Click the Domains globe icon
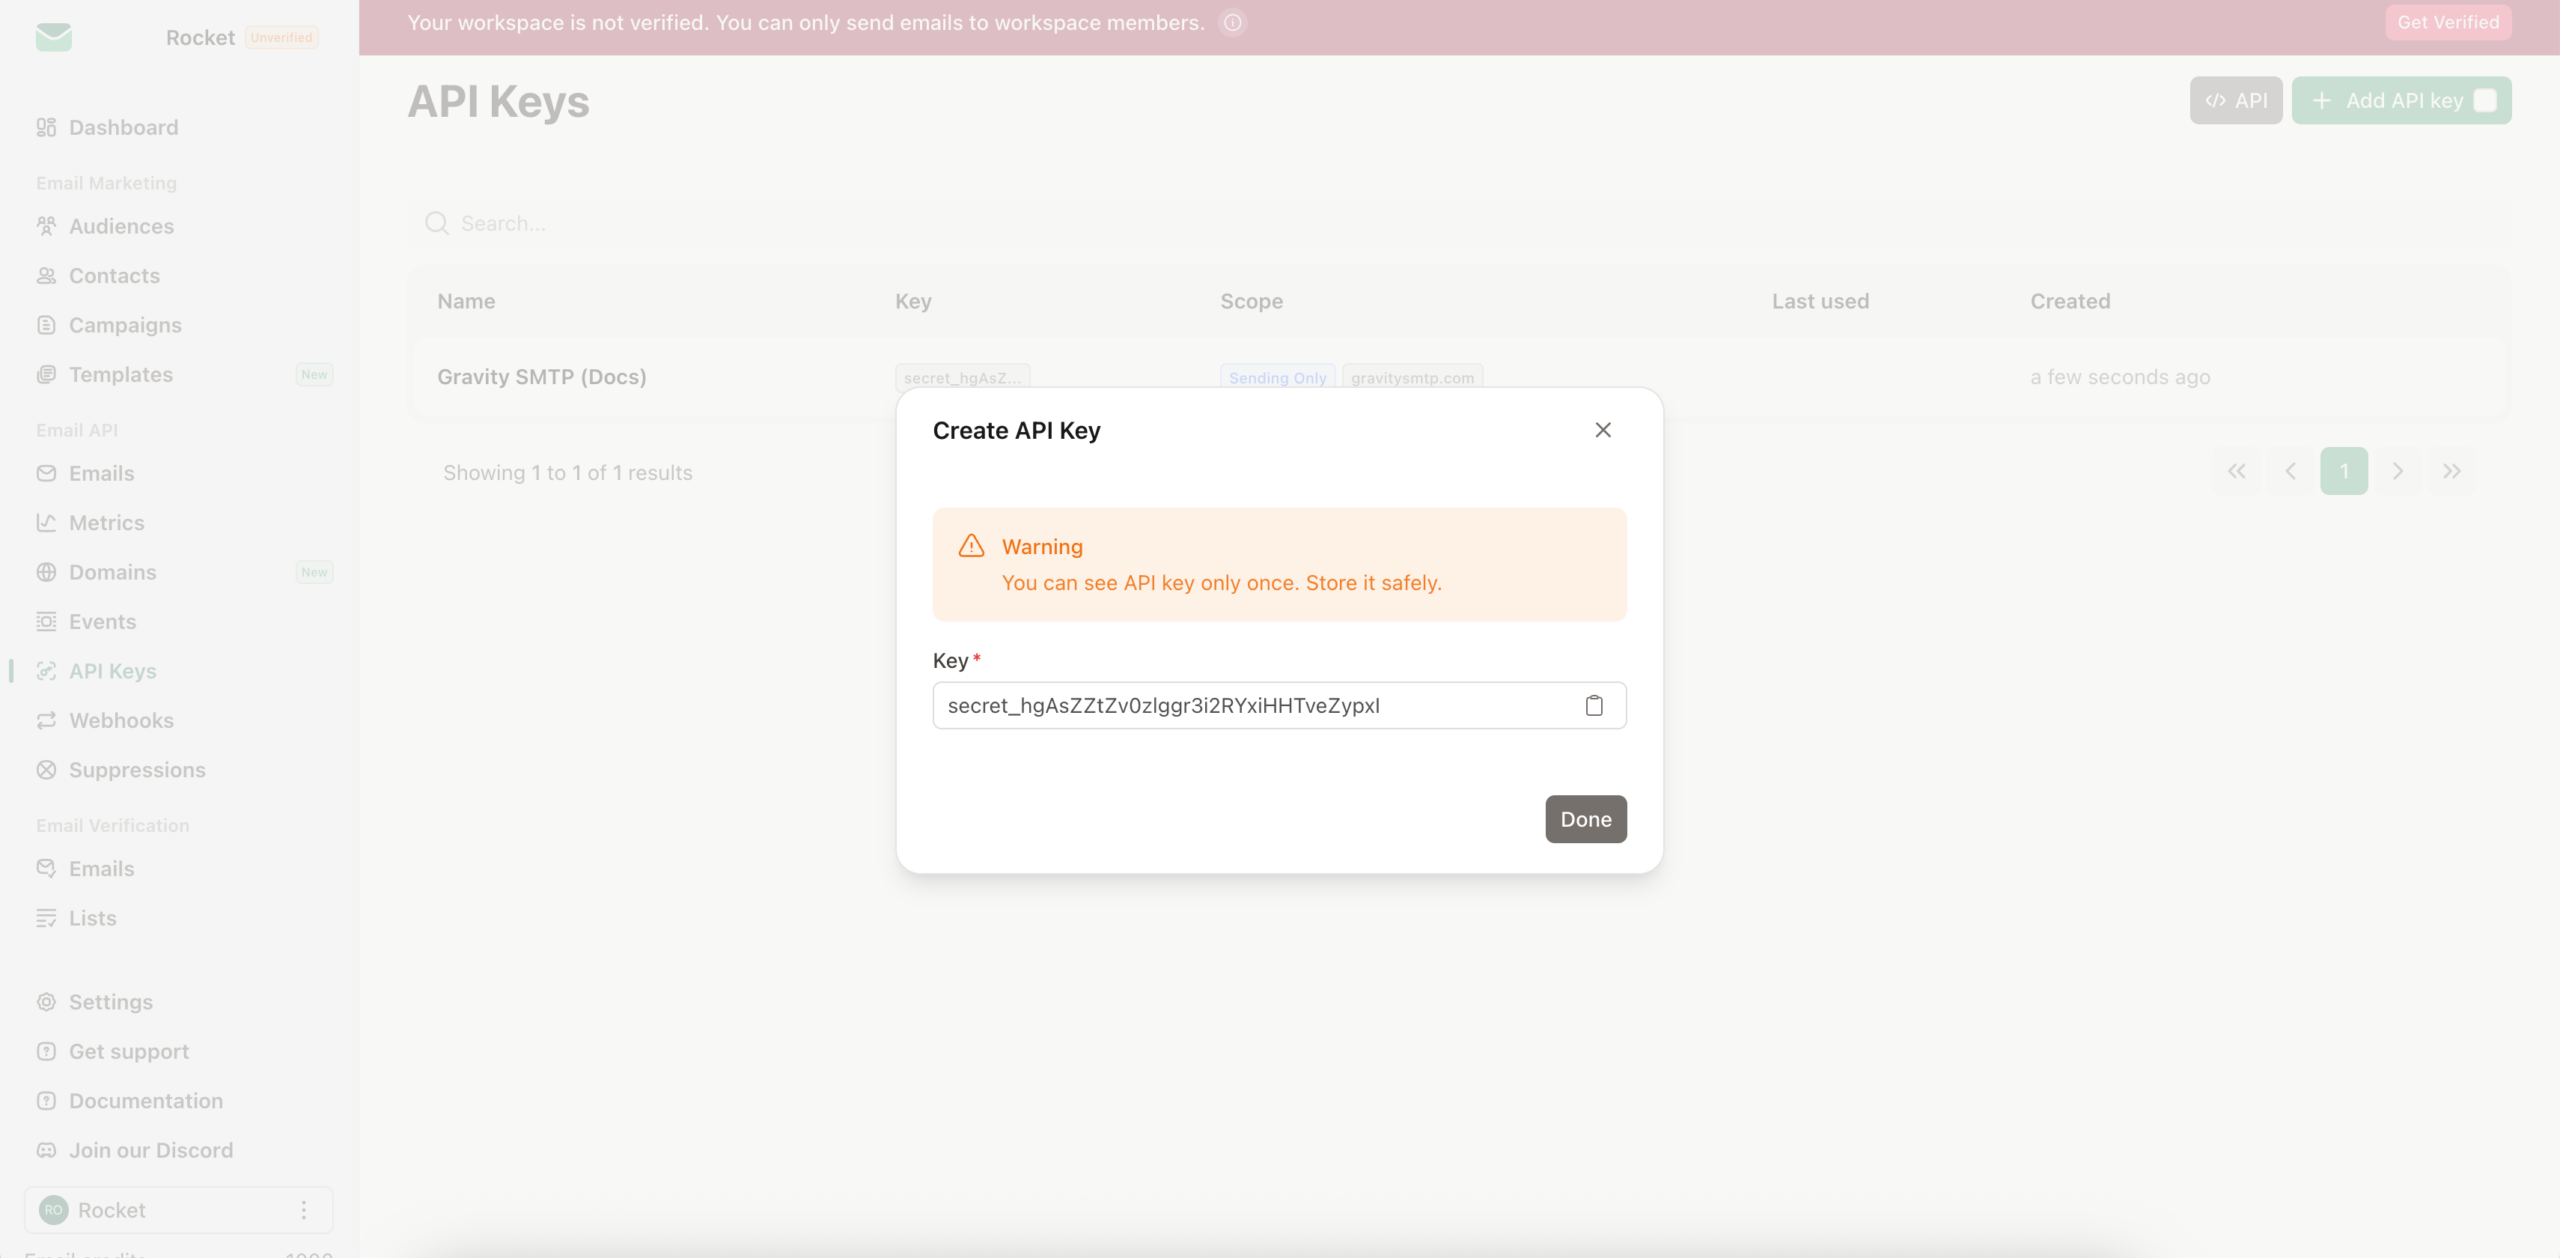Image resolution: width=2560 pixels, height=1258 pixels. tap(46, 573)
